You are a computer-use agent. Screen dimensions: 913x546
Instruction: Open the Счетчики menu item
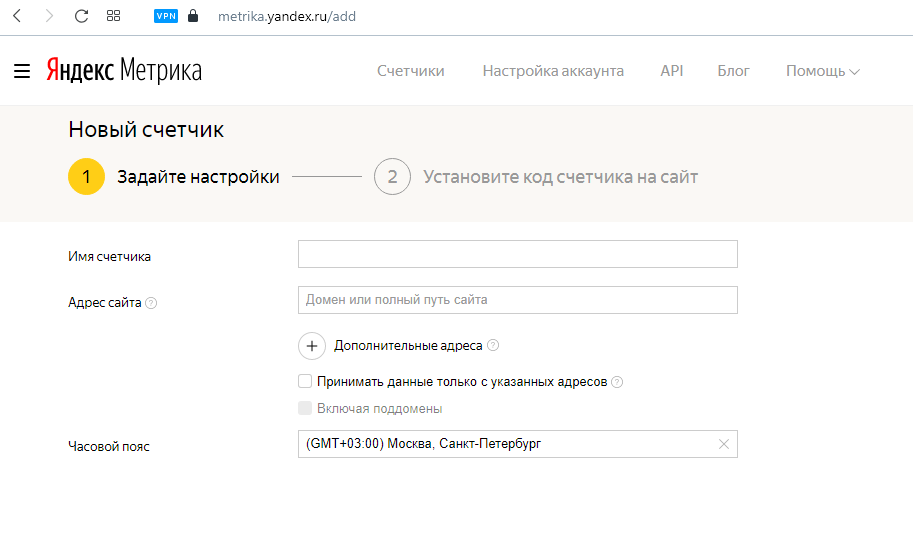[x=411, y=71]
